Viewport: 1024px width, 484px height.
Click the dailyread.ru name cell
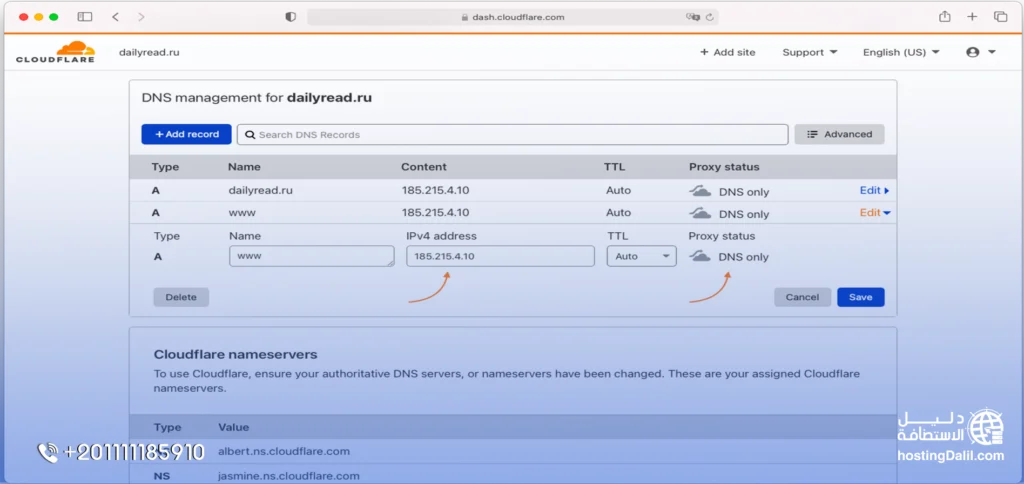coord(261,191)
